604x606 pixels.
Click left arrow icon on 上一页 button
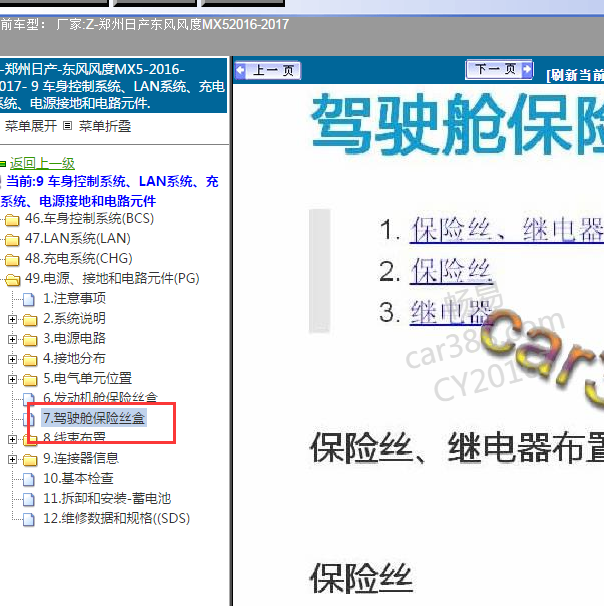(241, 71)
